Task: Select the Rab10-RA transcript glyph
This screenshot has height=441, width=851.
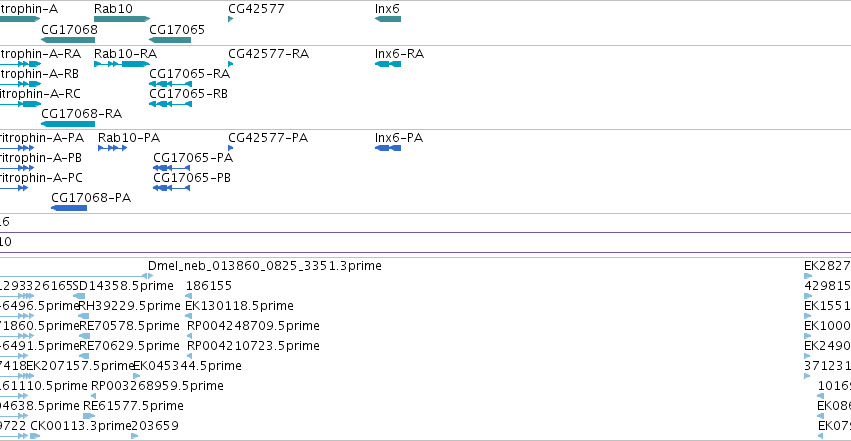Action: (x=122, y=64)
